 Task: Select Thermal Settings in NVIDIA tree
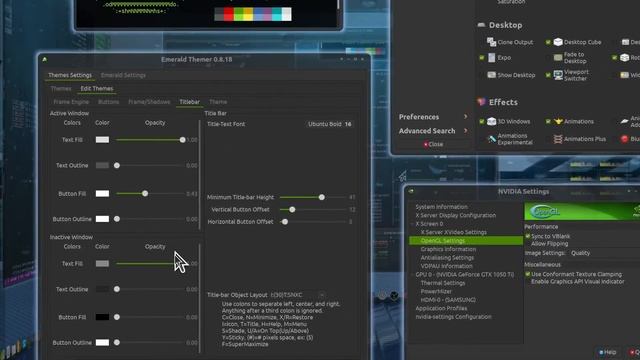coord(443,283)
